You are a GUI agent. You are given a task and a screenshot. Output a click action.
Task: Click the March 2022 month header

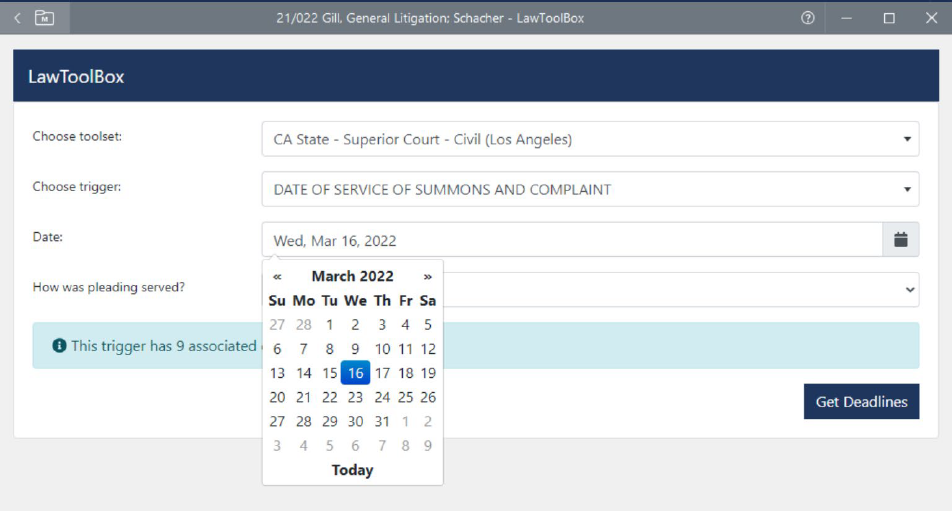[352, 277]
